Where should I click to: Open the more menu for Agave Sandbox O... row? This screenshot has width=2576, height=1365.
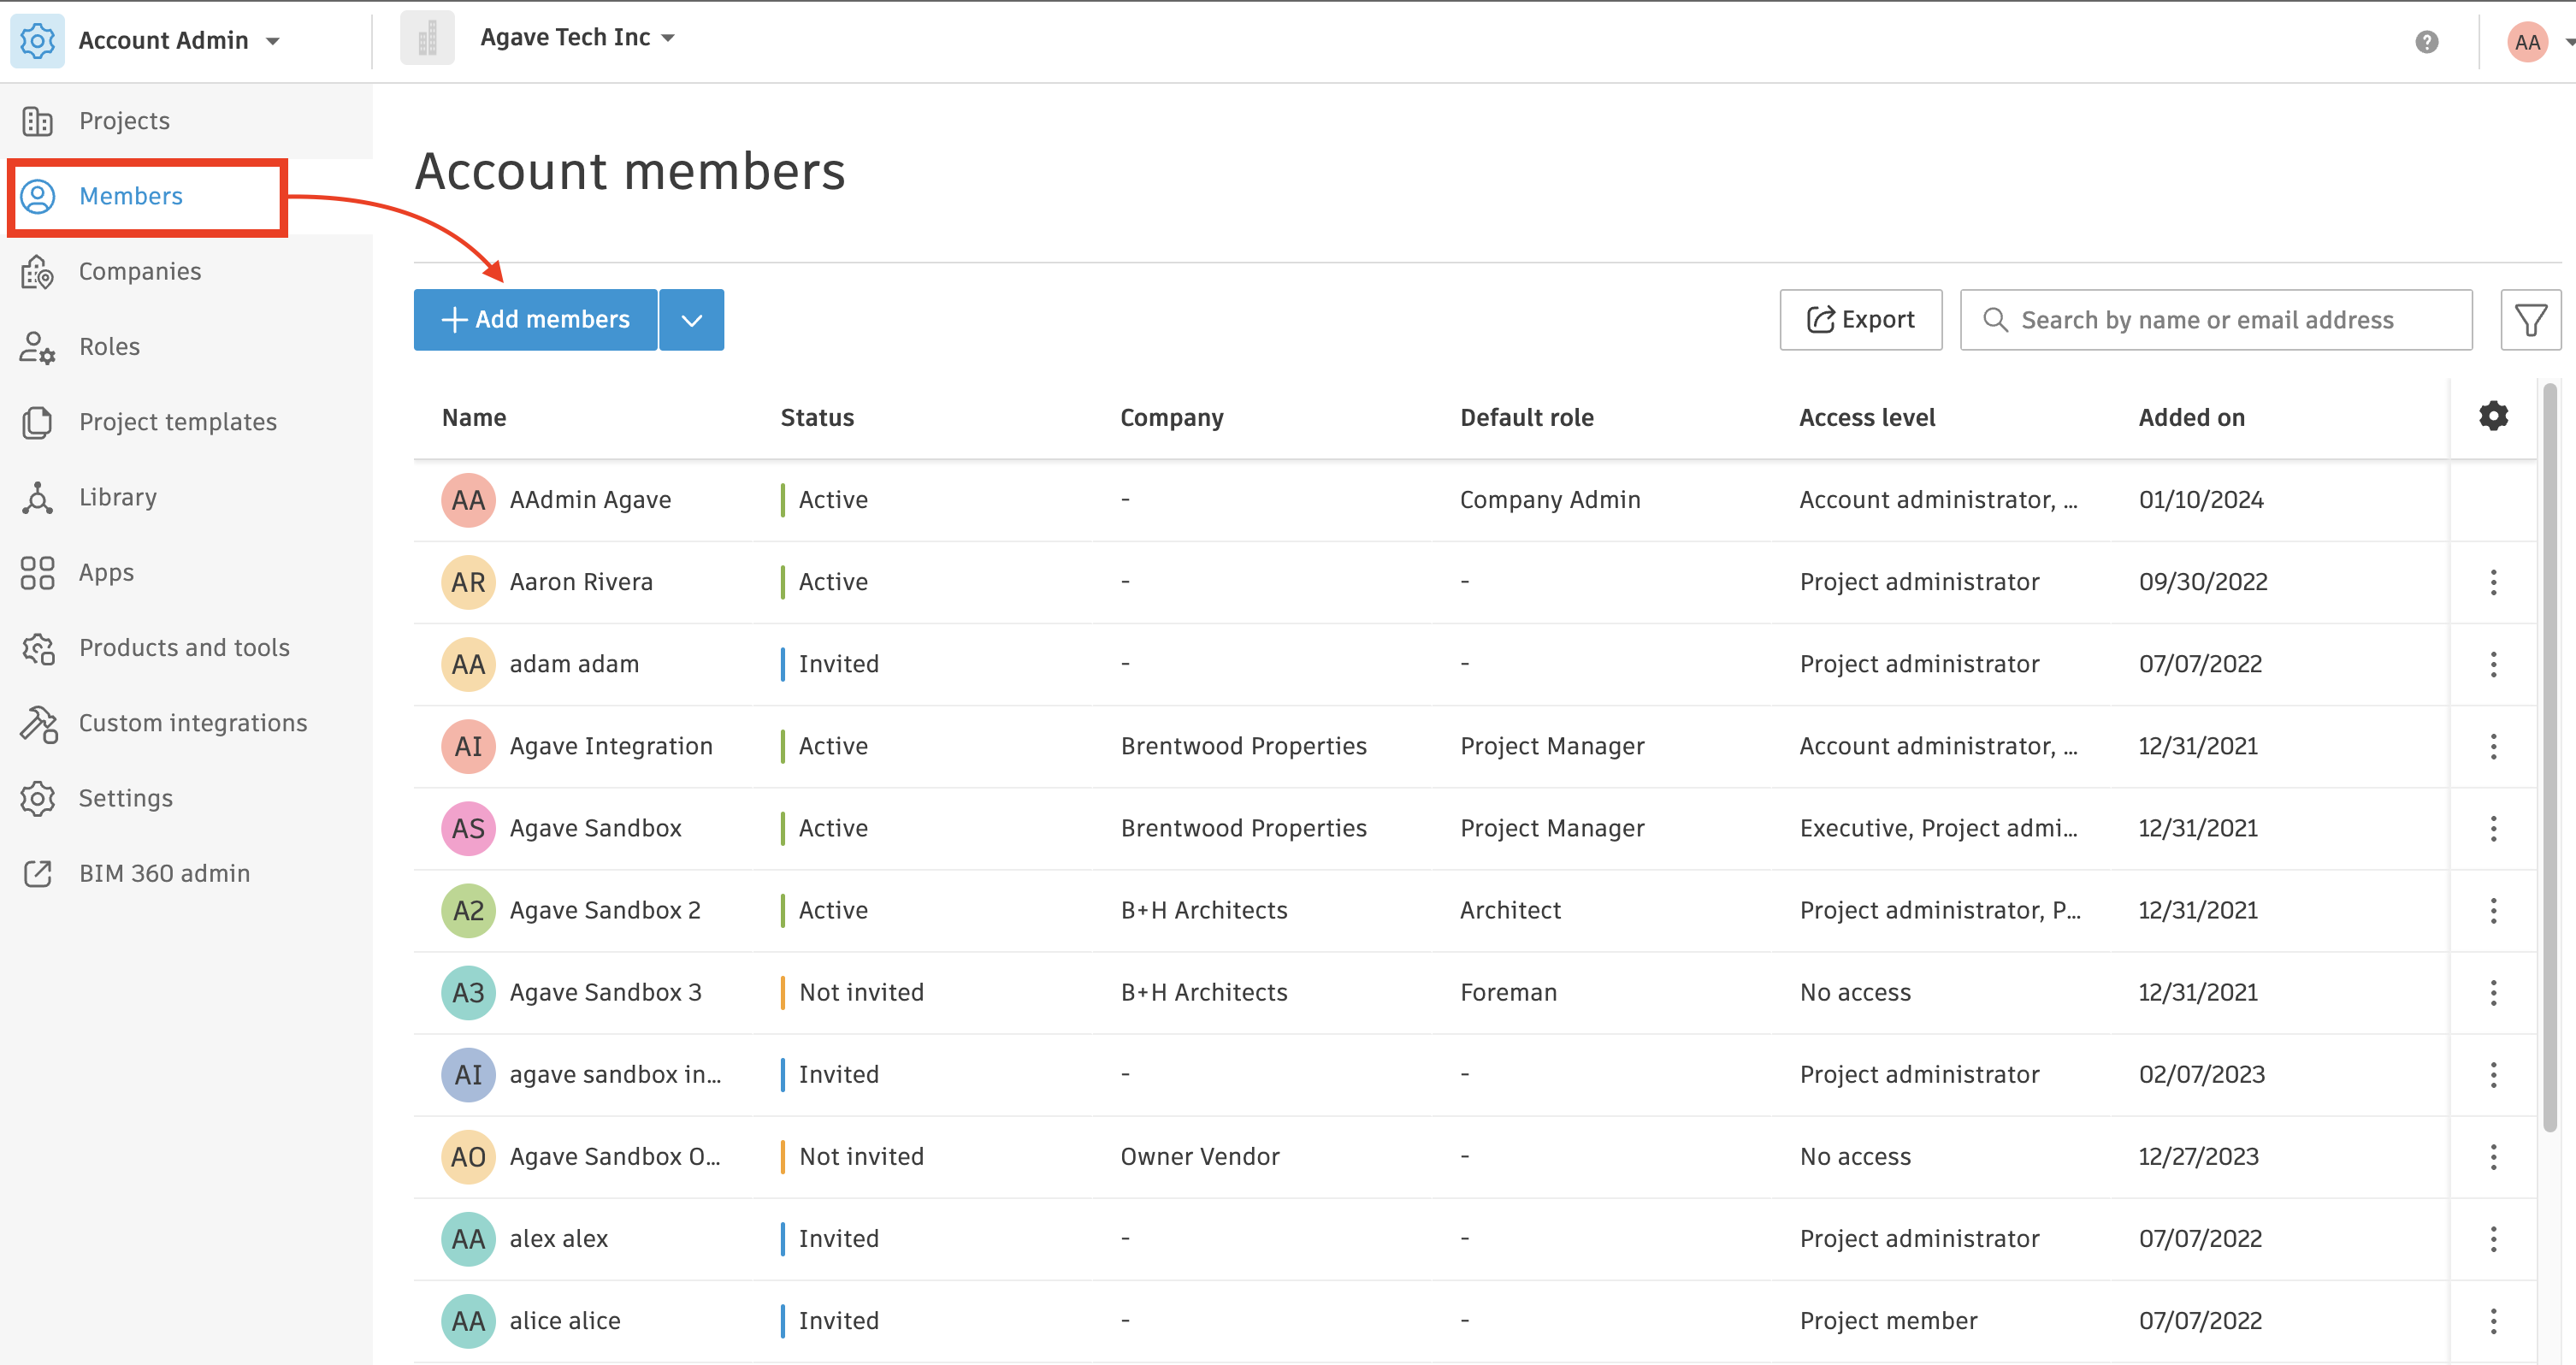click(x=2493, y=1157)
